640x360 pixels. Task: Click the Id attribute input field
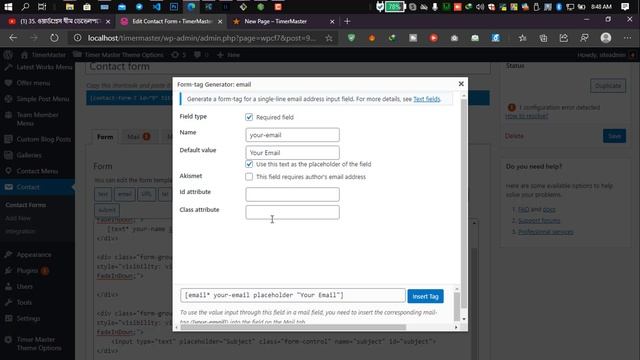(x=292, y=194)
